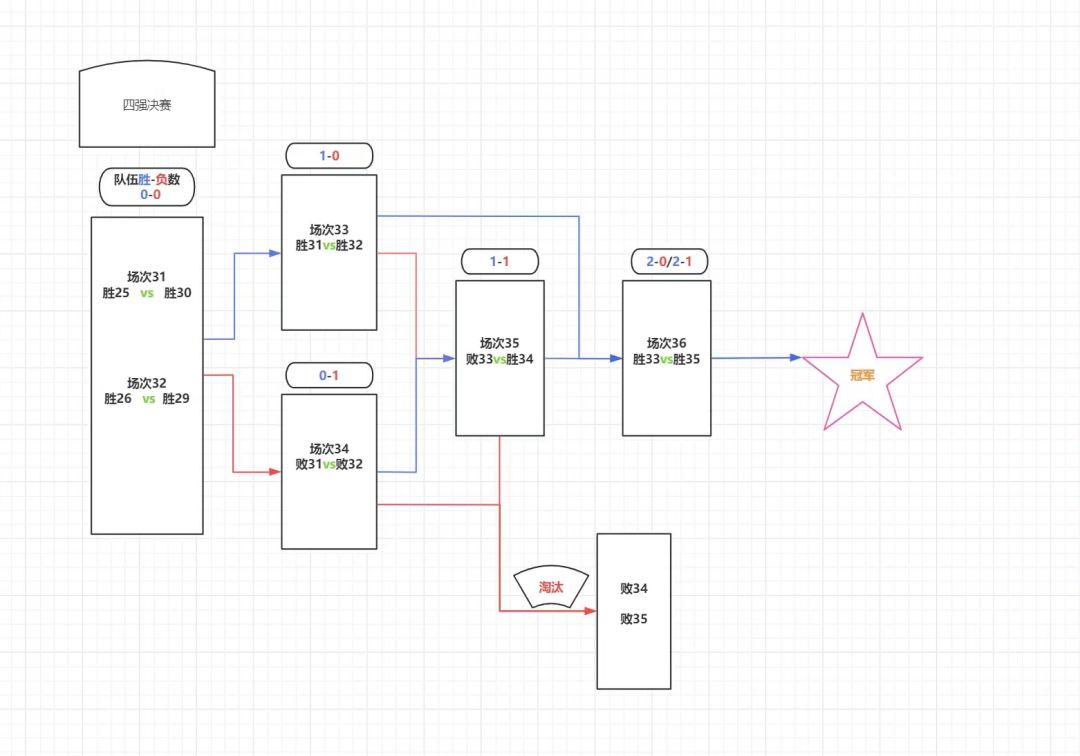Viewport: 1080px width, 756px height.
Task: Select the blue arrow pointing into 场次33
Action: pos(242,296)
